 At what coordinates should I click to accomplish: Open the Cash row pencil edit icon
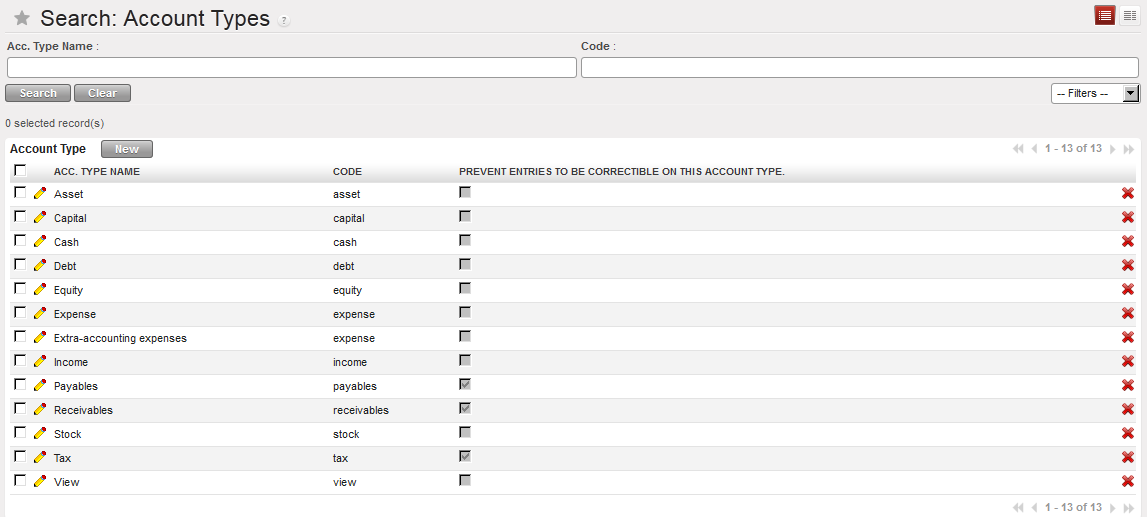point(40,241)
